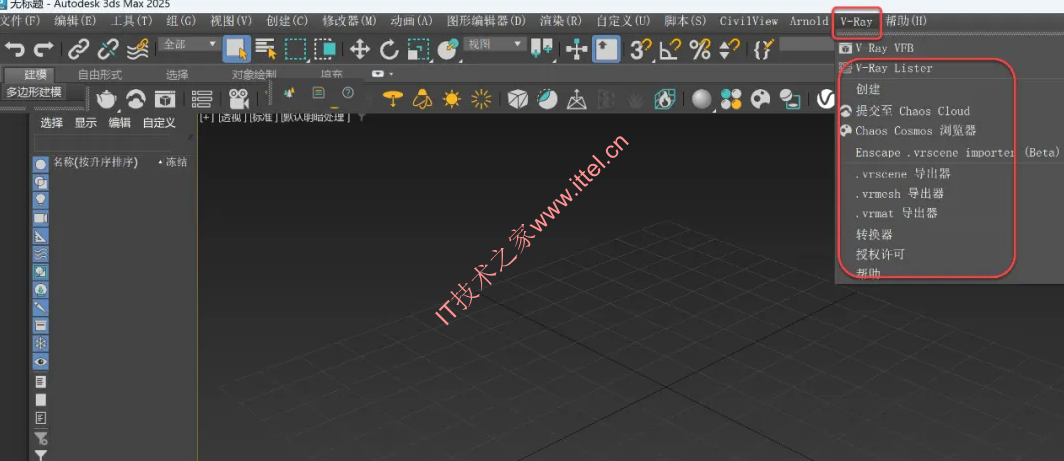The width and height of the screenshot is (1064, 461).
Task: Open the 渲染(R) menu
Action: coord(560,21)
